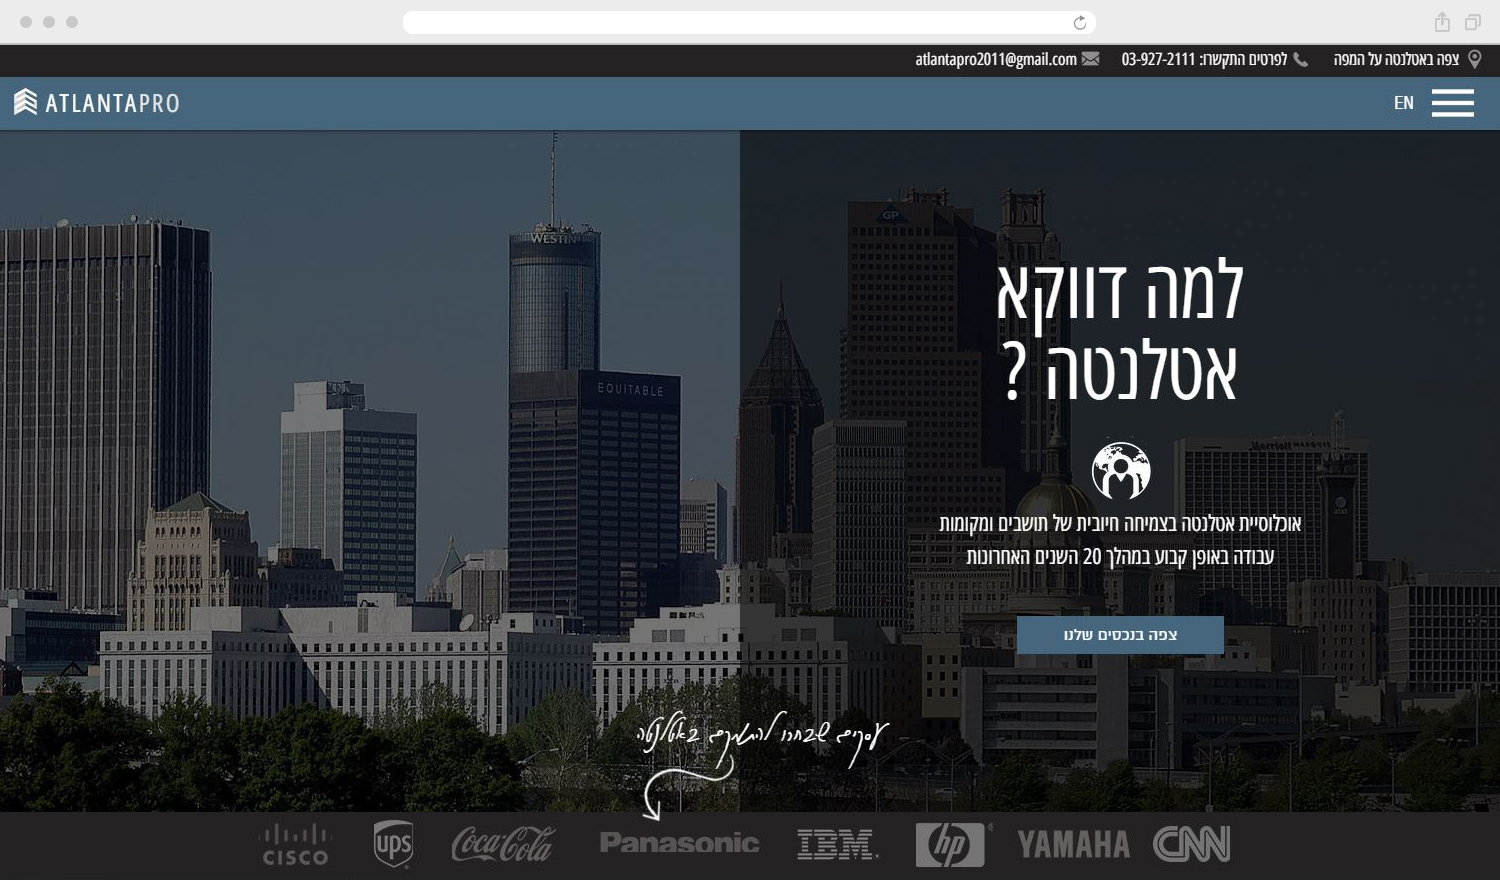Click the map pin icon
1500x880 pixels.
point(1474,60)
